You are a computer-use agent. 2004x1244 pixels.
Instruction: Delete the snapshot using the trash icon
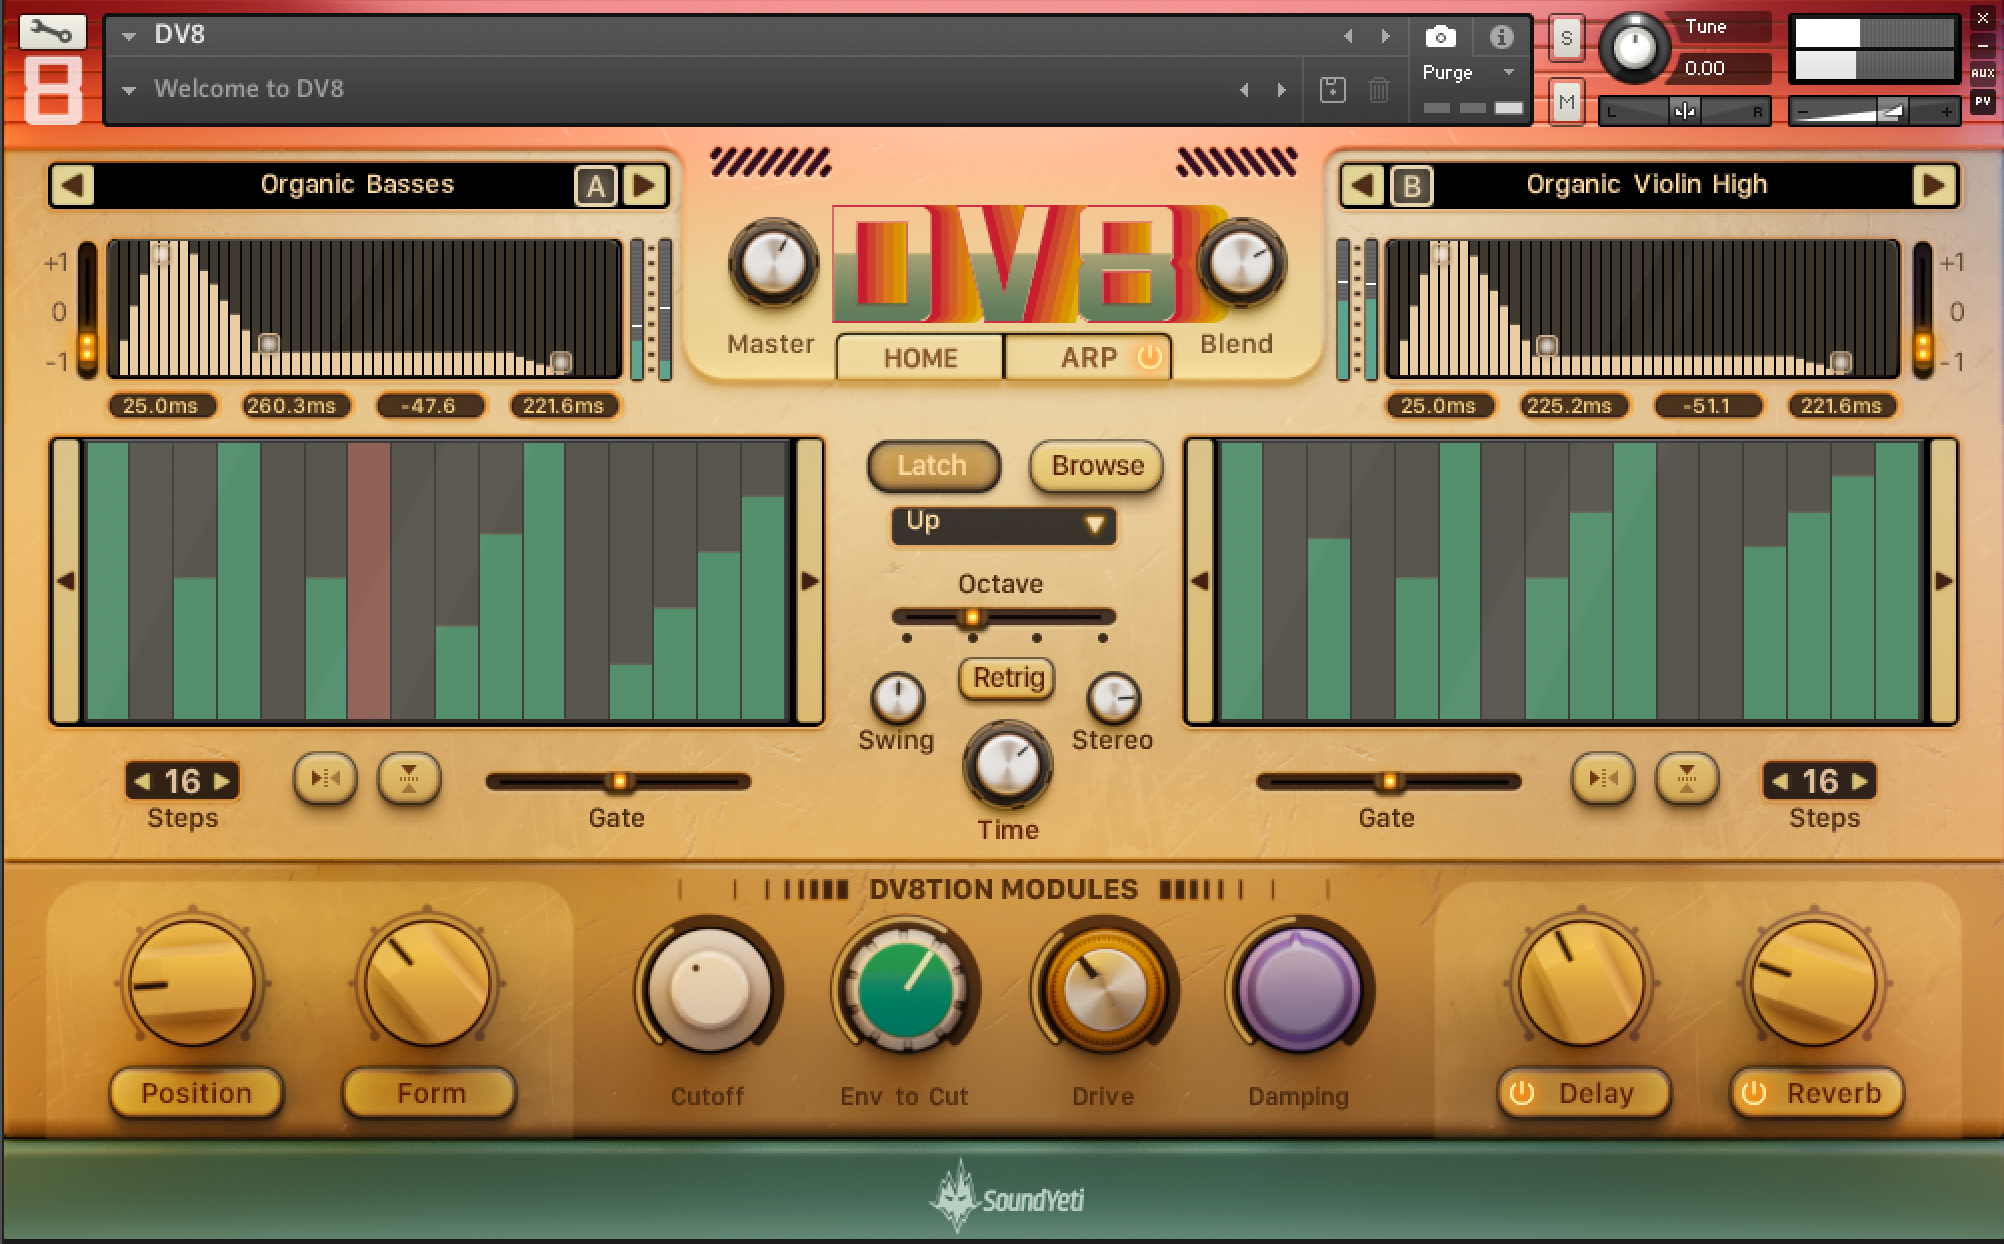tap(1379, 89)
